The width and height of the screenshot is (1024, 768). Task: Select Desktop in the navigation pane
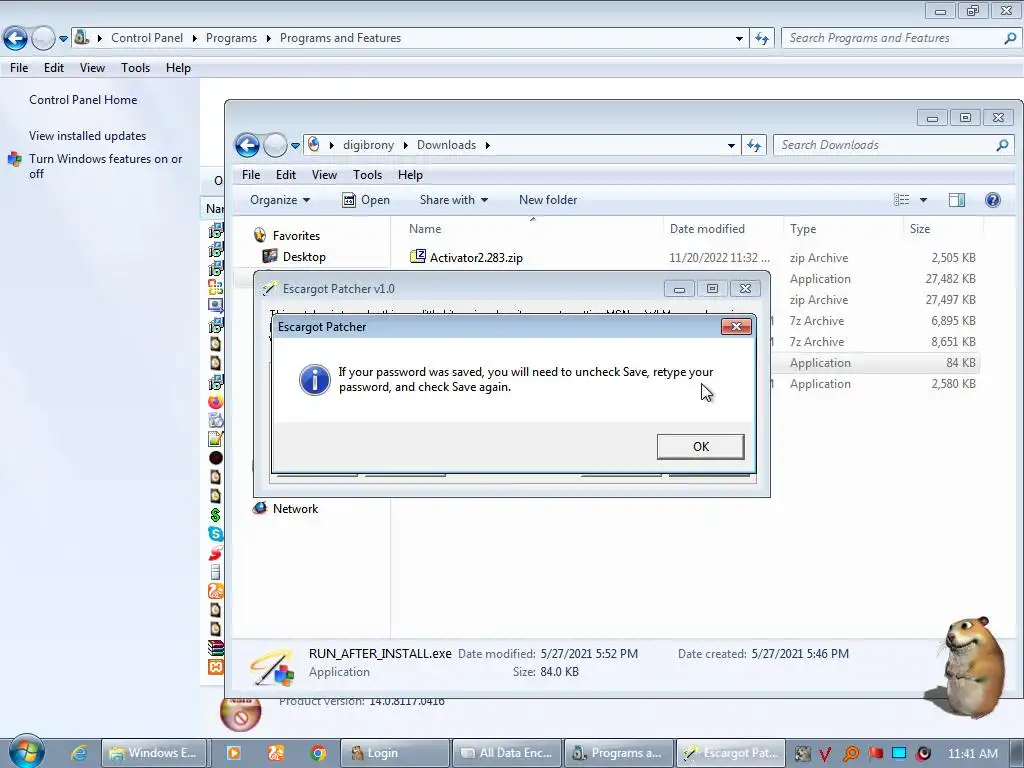(304, 257)
